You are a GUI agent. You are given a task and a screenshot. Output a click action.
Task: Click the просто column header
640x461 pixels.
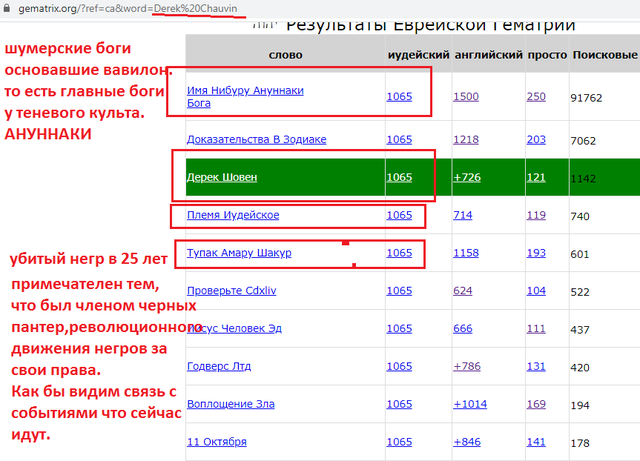pyautogui.click(x=547, y=55)
